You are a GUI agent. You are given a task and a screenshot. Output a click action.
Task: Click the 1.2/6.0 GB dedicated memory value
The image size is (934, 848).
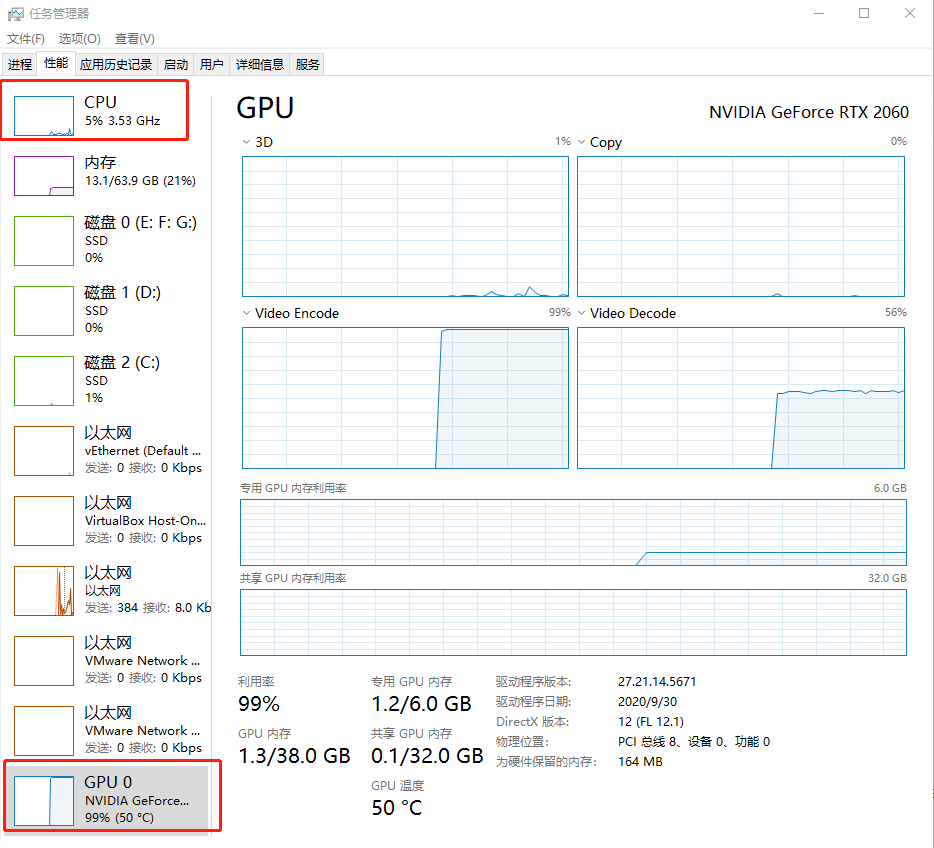[x=421, y=703]
